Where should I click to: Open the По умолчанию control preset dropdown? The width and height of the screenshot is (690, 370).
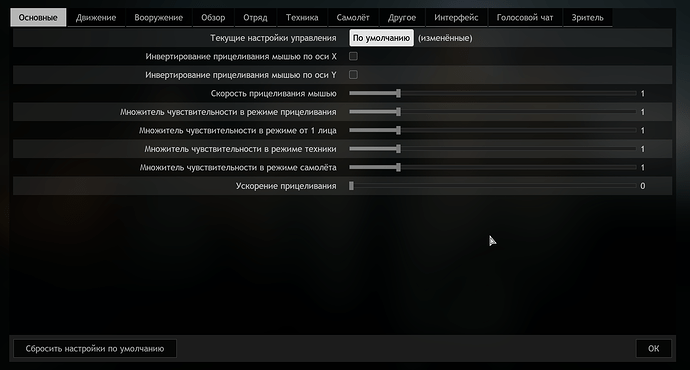(x=382, y=38)
